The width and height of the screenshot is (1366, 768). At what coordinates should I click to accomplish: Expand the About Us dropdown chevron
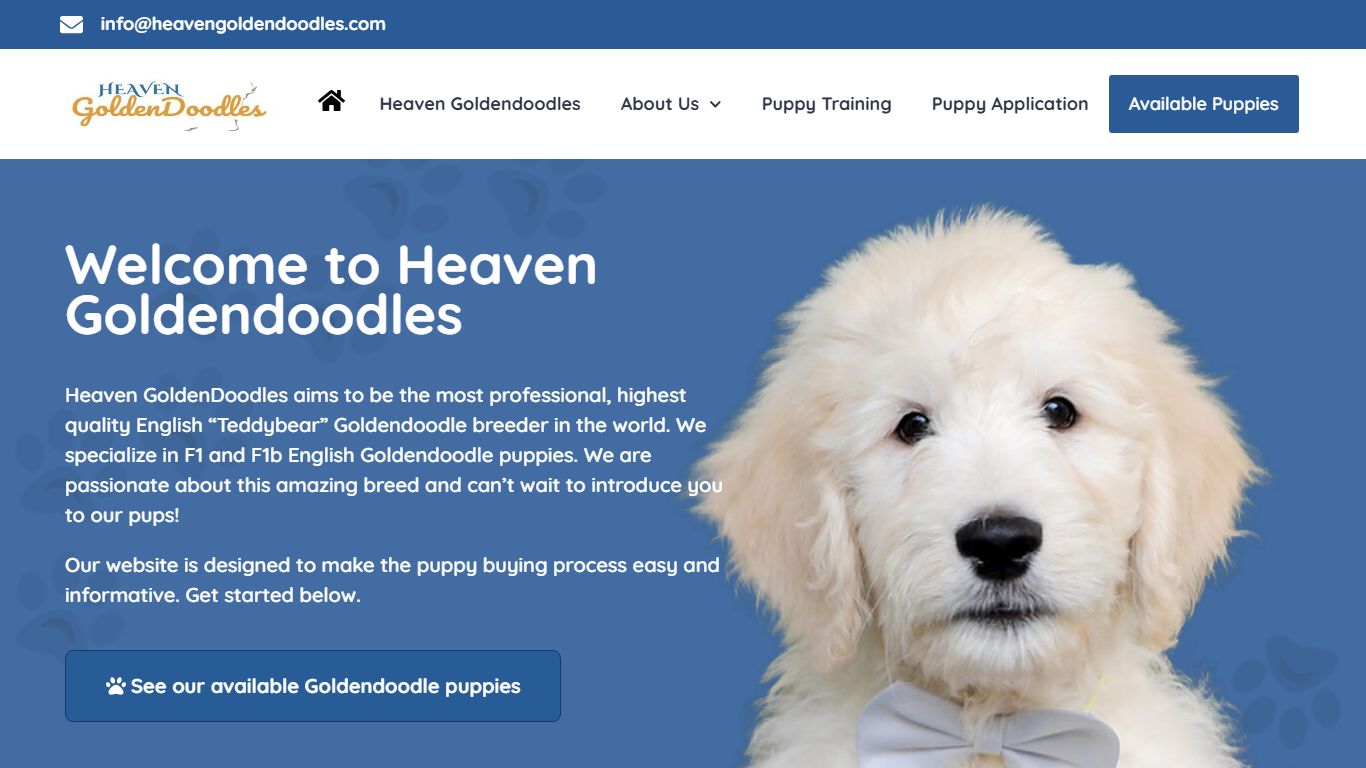(x=715, y=104)
